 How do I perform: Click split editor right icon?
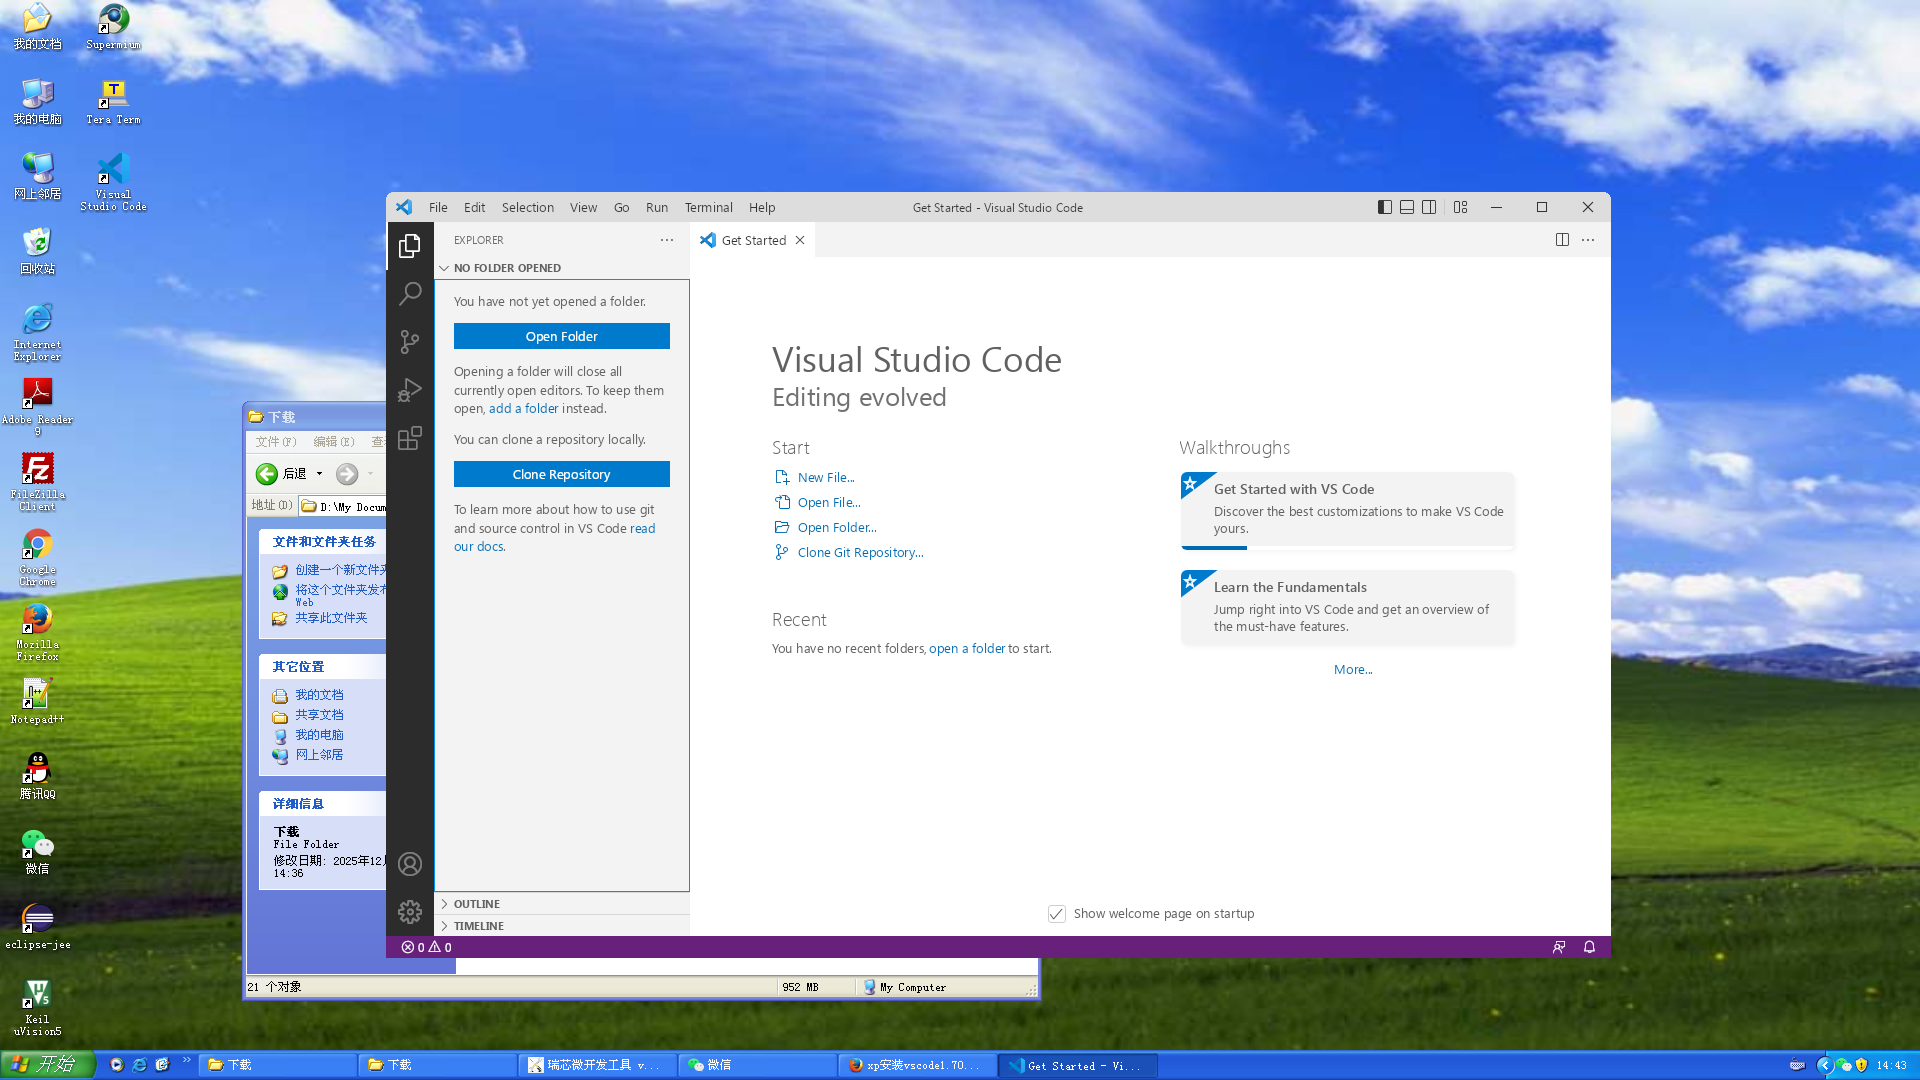[x=1562, y=240]
